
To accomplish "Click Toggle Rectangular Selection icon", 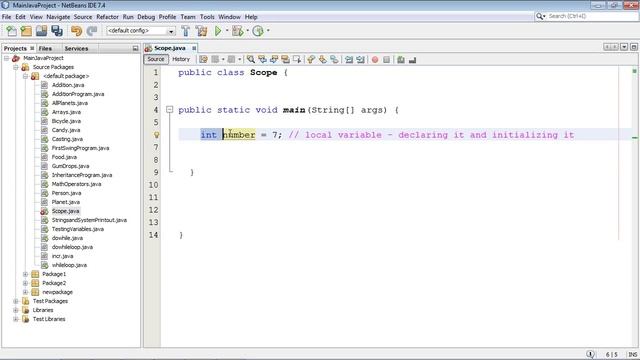I will pyautogui.click(x=297, y=60).
